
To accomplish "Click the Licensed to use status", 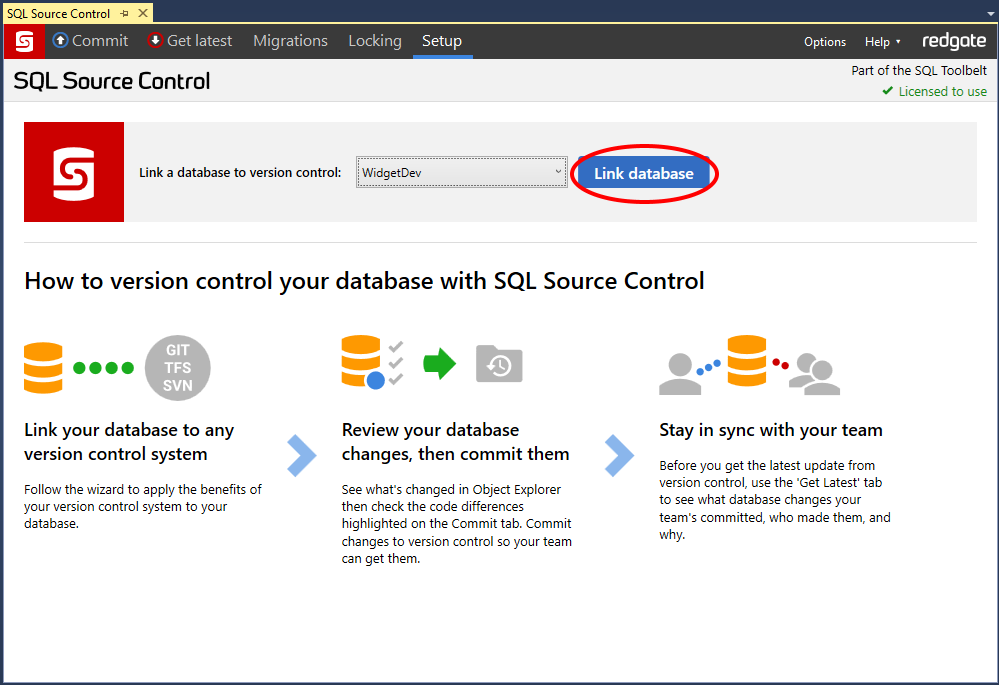I will 934,91.
